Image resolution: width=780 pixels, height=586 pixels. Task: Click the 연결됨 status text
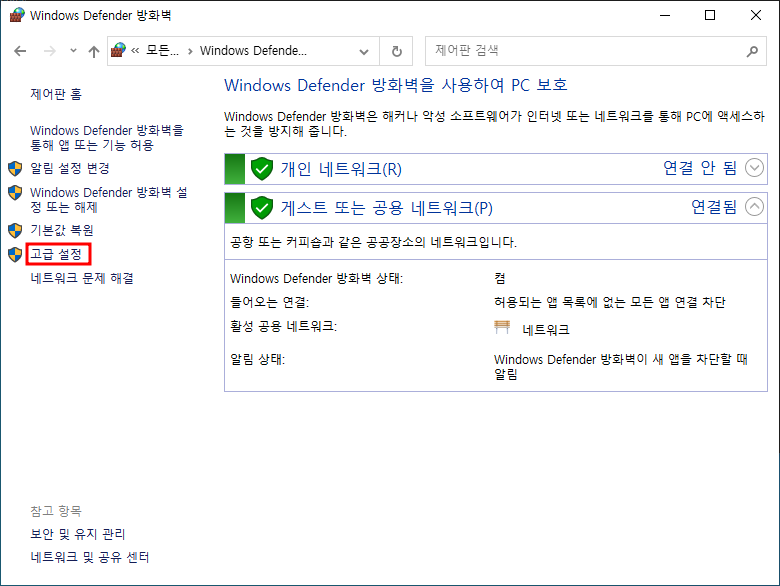click(714, 207)
